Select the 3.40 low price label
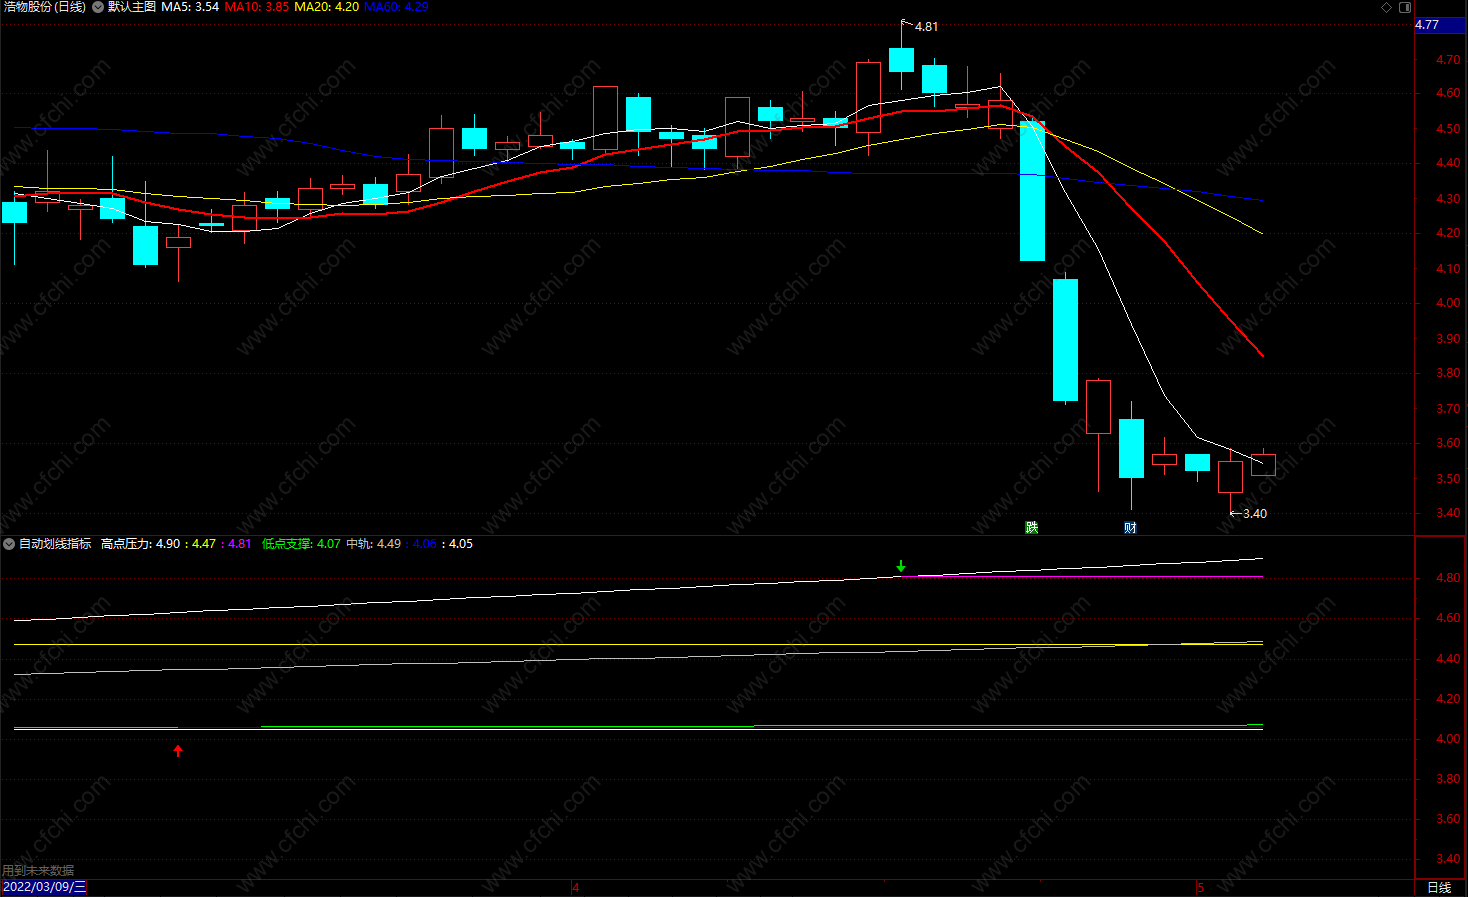This screenshot has height=897, width=1468. coord(1254,513)
